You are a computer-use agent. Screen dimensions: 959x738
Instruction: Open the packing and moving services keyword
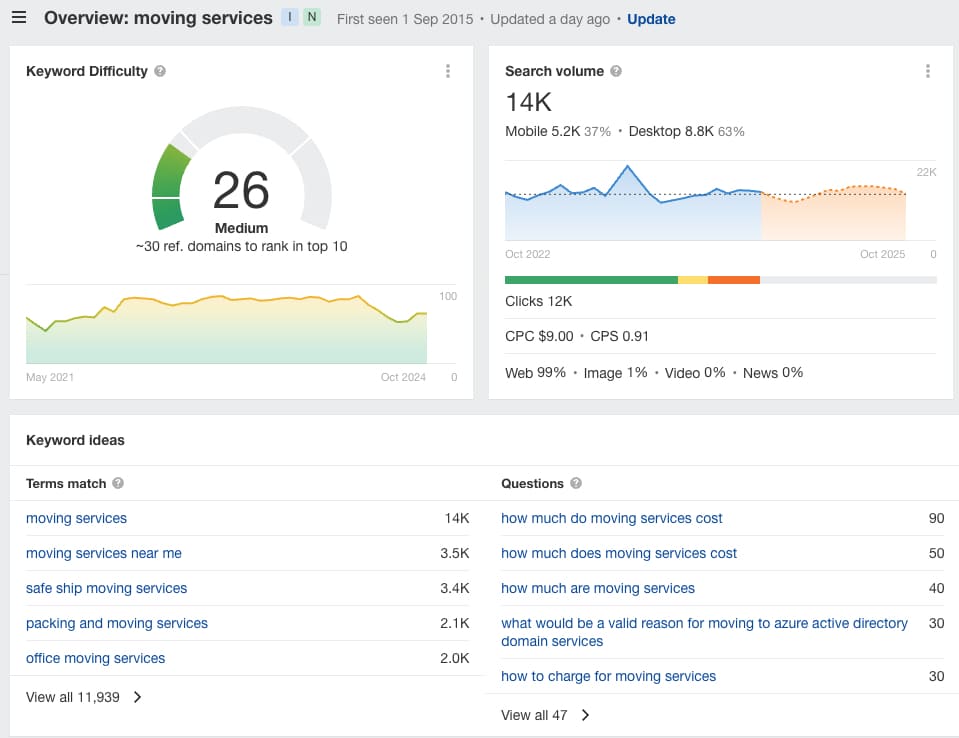click(116, 623)
